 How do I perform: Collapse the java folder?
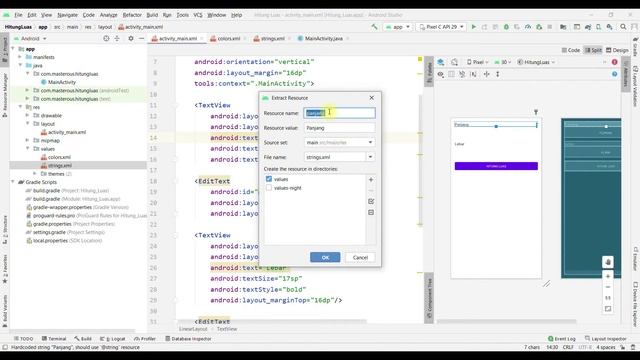coord(20,65)
